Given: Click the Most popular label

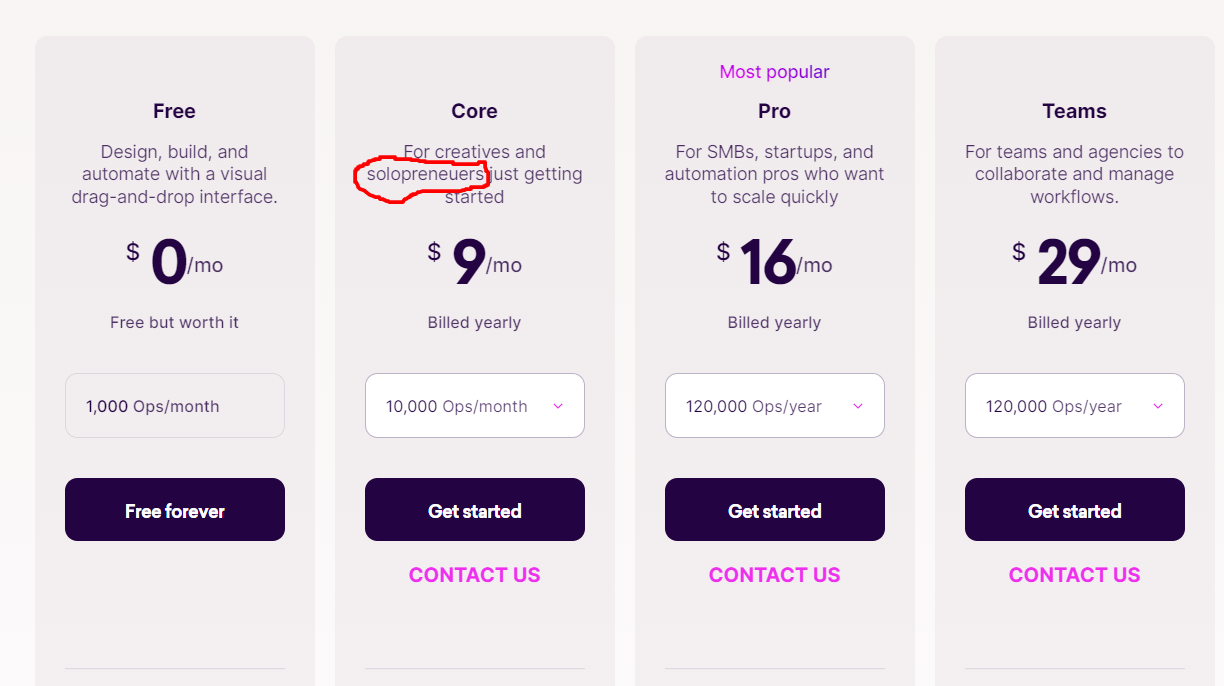Looking at the screenshot, I should (x=775, y=72).
